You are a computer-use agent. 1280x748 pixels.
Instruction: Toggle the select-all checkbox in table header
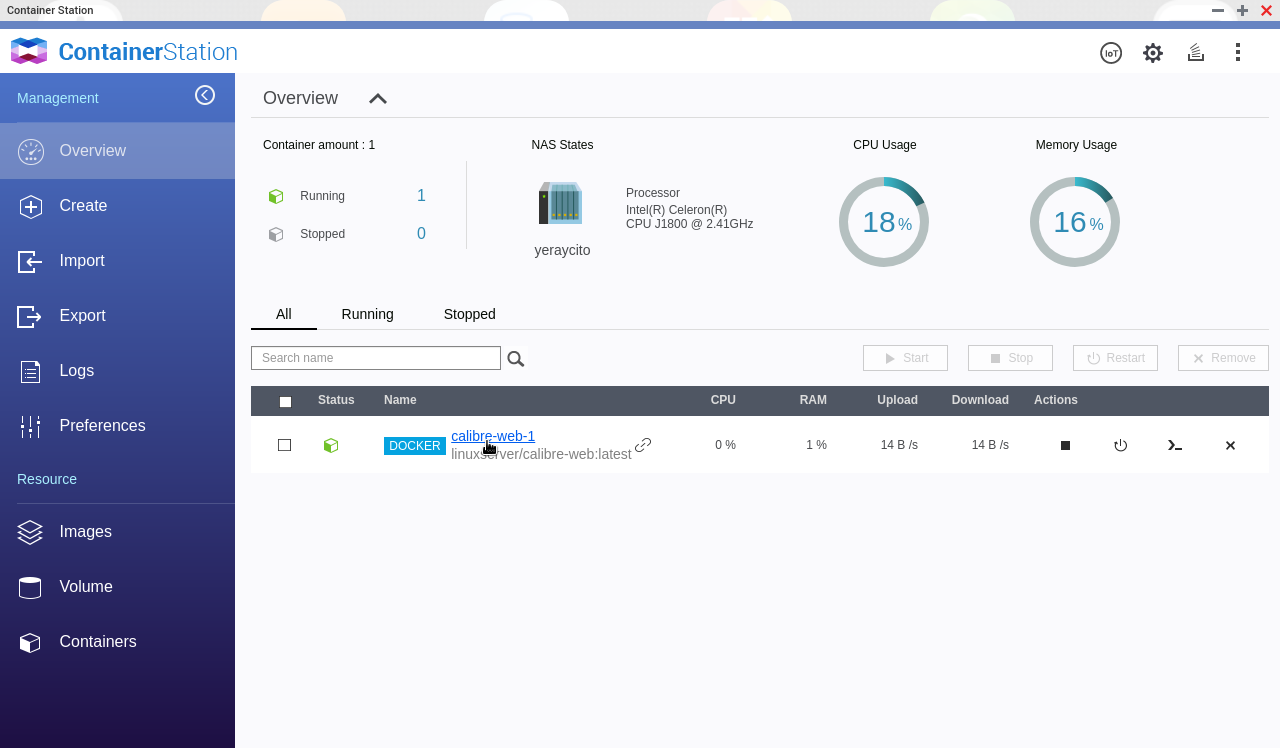pos(285,401)
